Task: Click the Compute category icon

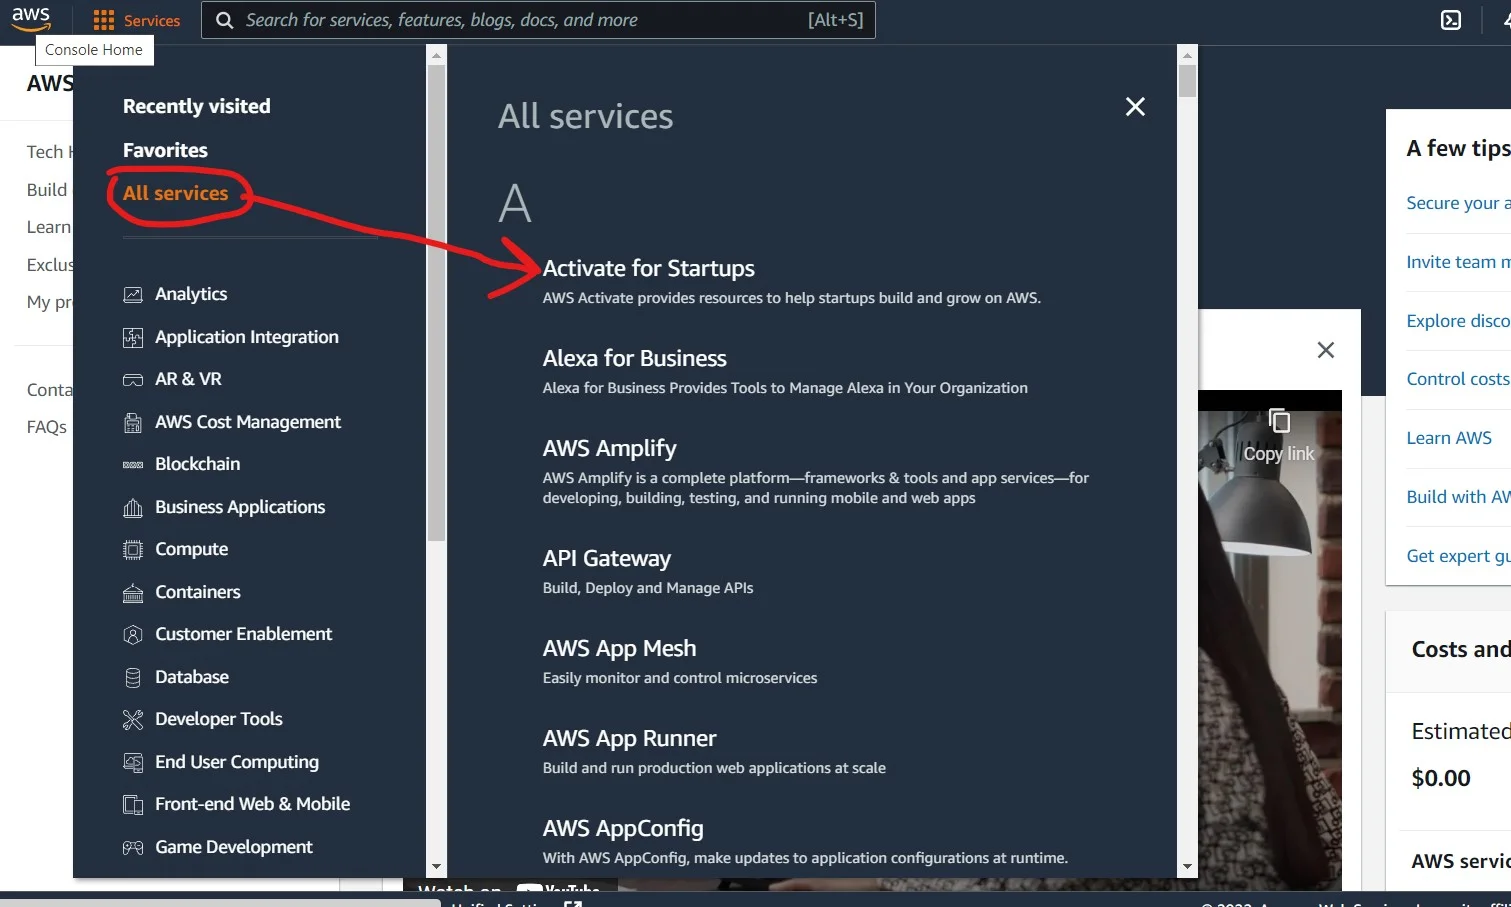Action: pyautogui.click(x=133, y=550)
